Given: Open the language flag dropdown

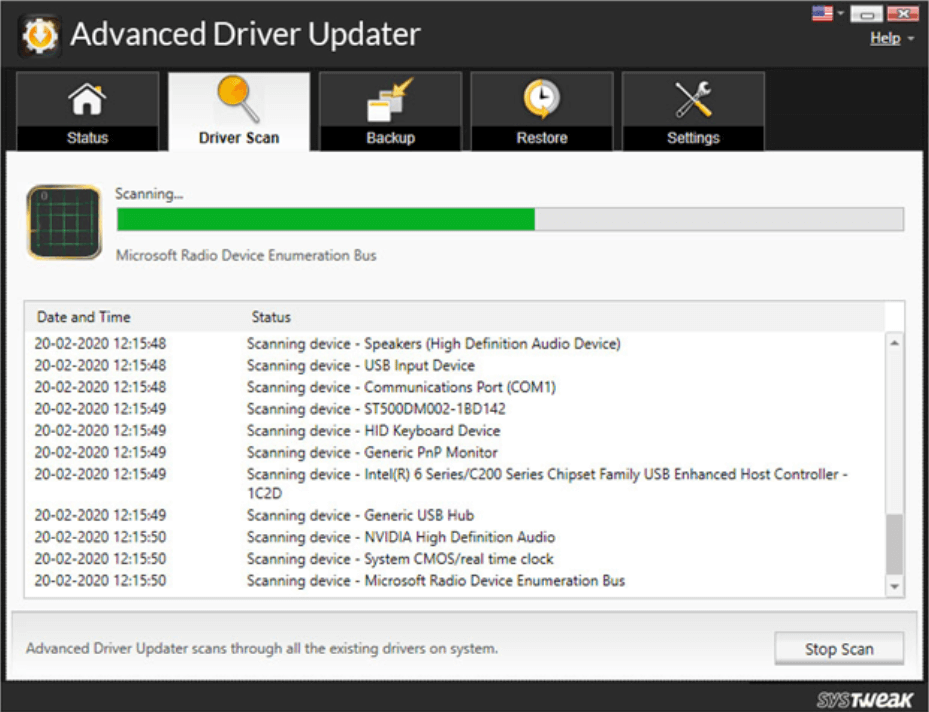Looking at the screenshot, I should coord(821,12).
